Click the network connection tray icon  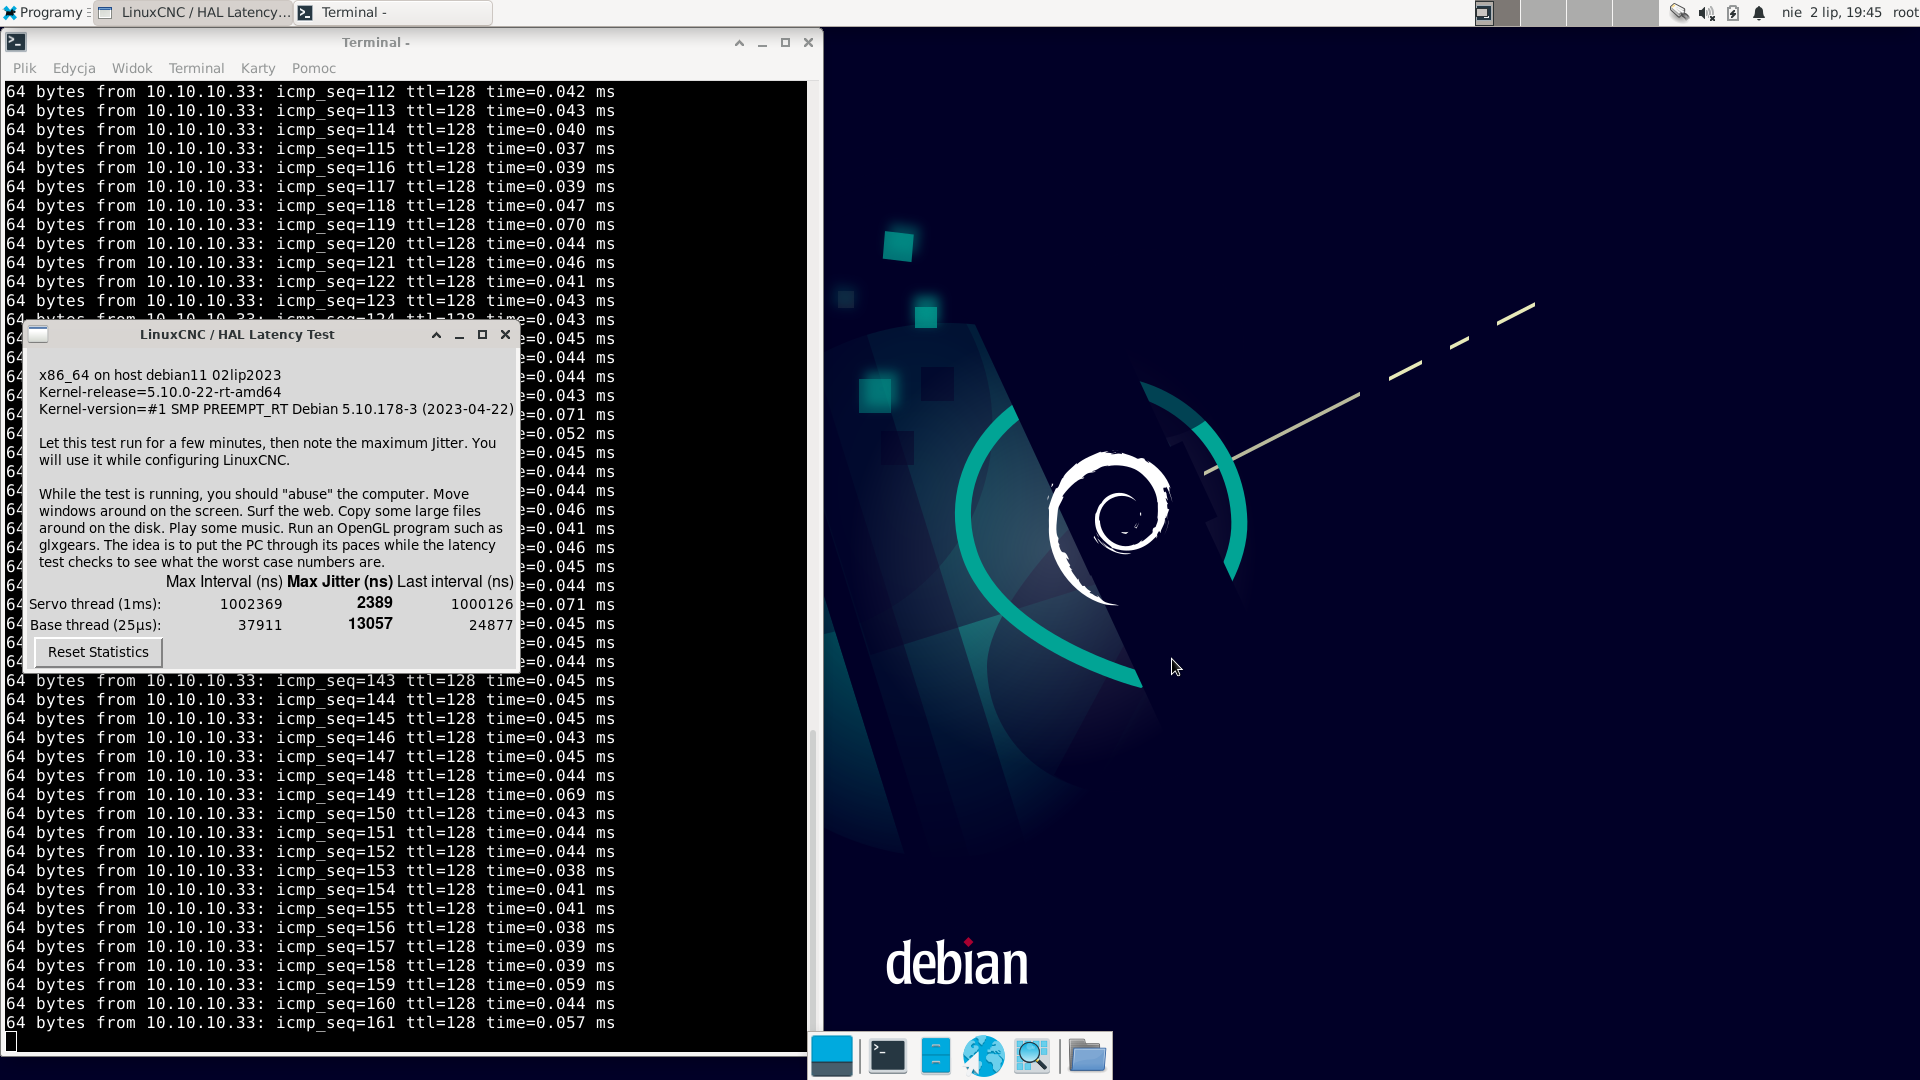pyautogui.click(x=1679, y=13)
